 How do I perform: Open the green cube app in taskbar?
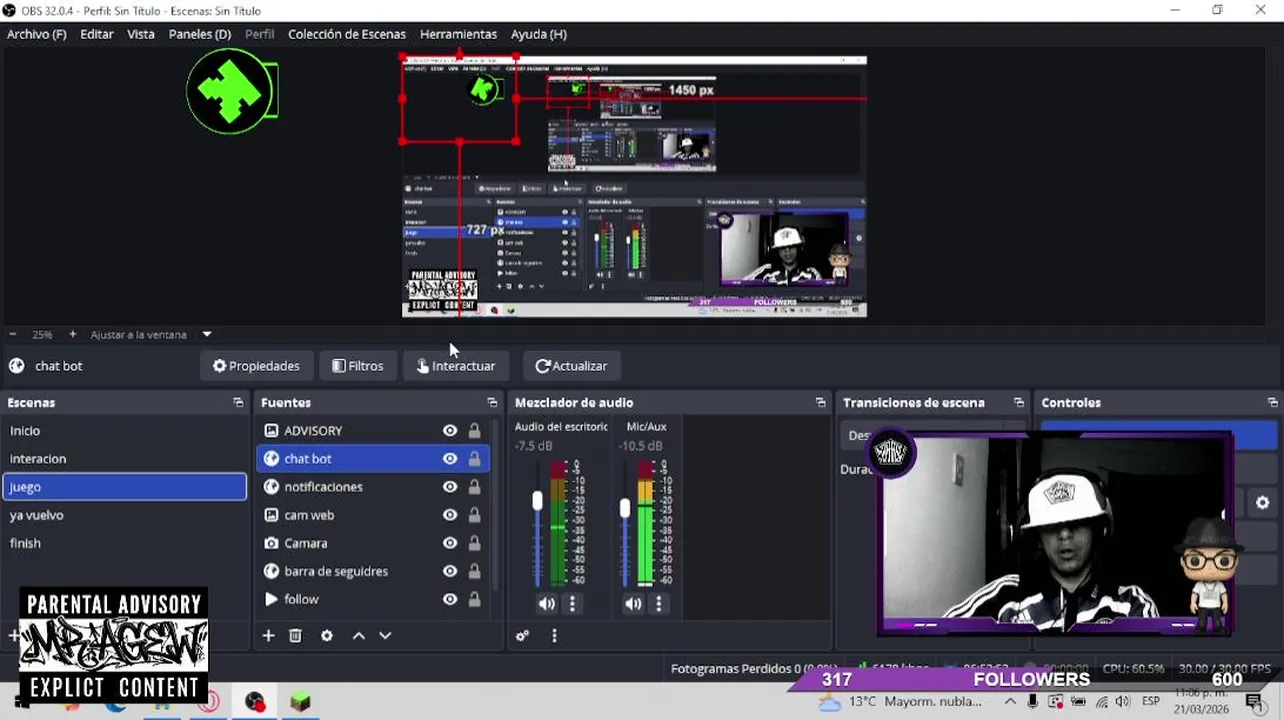[x=300, y=702]
